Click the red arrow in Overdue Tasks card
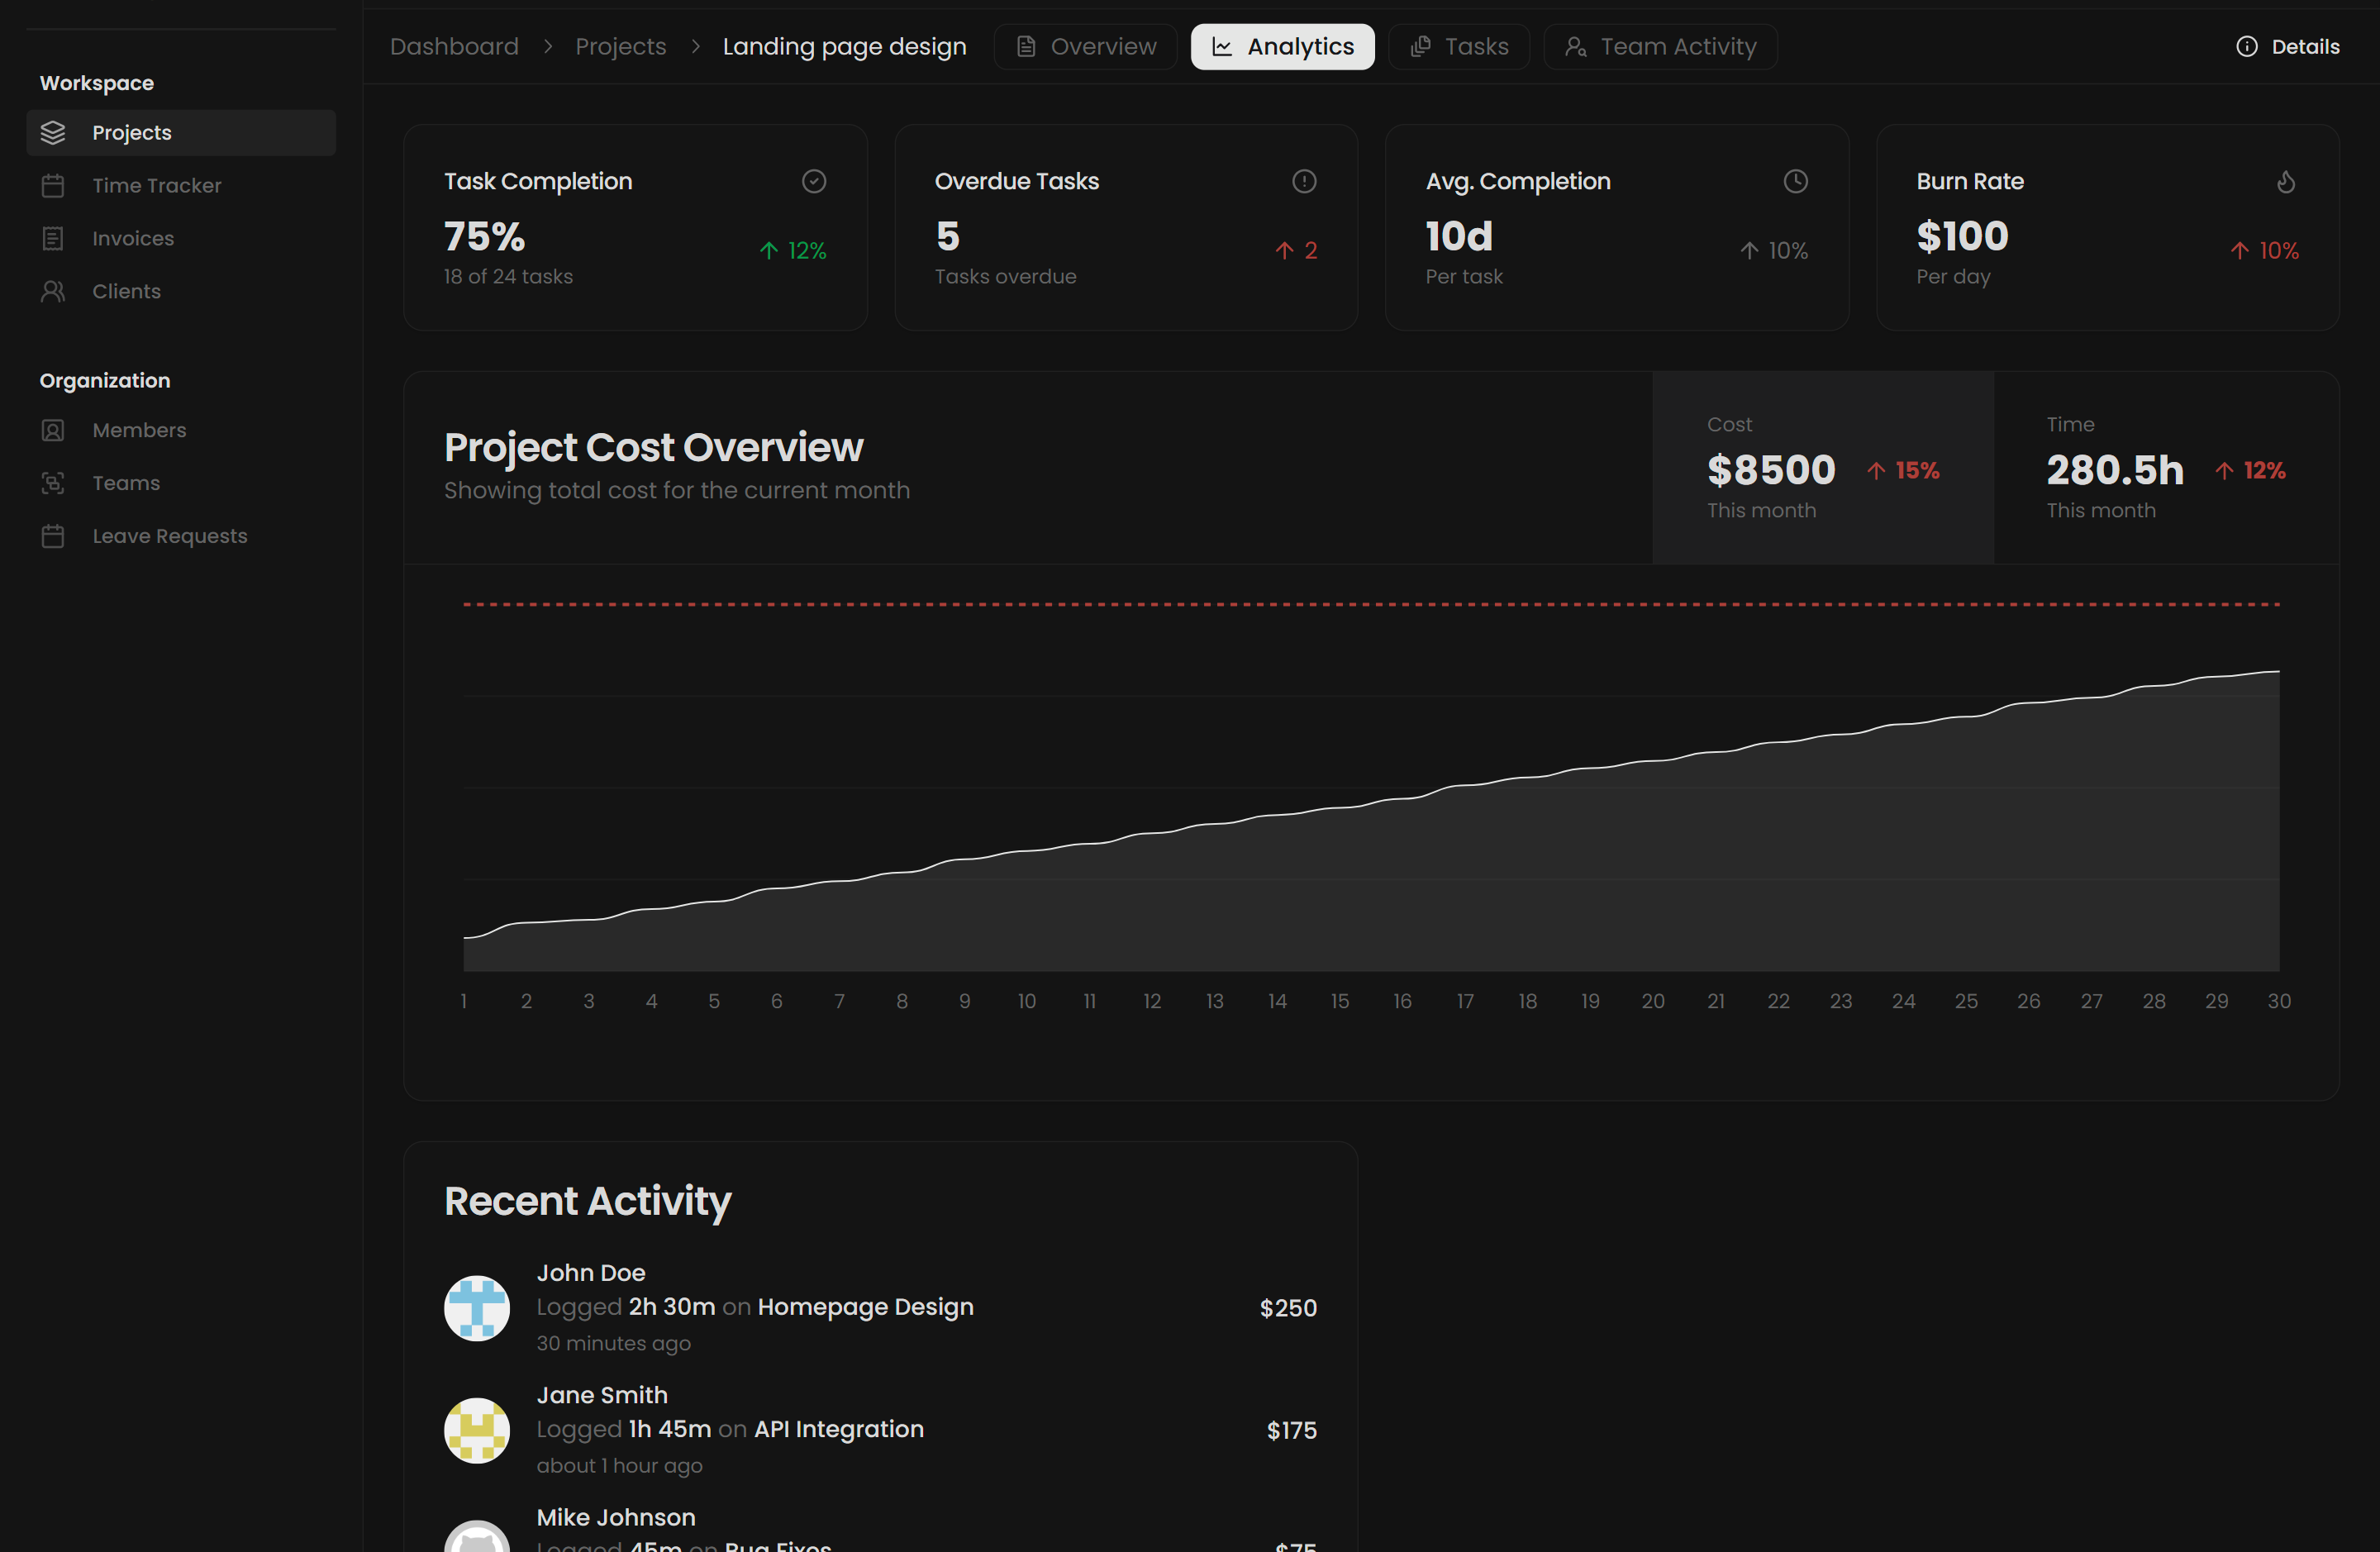 [1285, 250]
